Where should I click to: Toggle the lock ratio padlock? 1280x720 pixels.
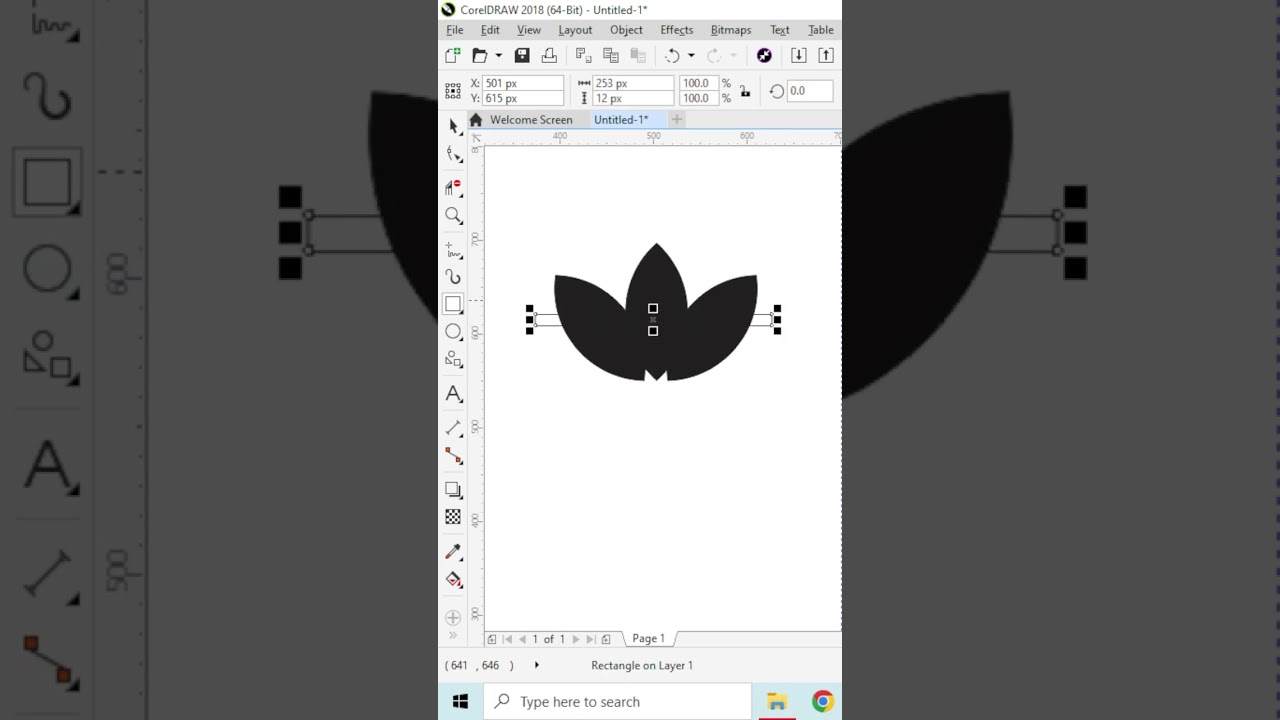coord(745,91)
